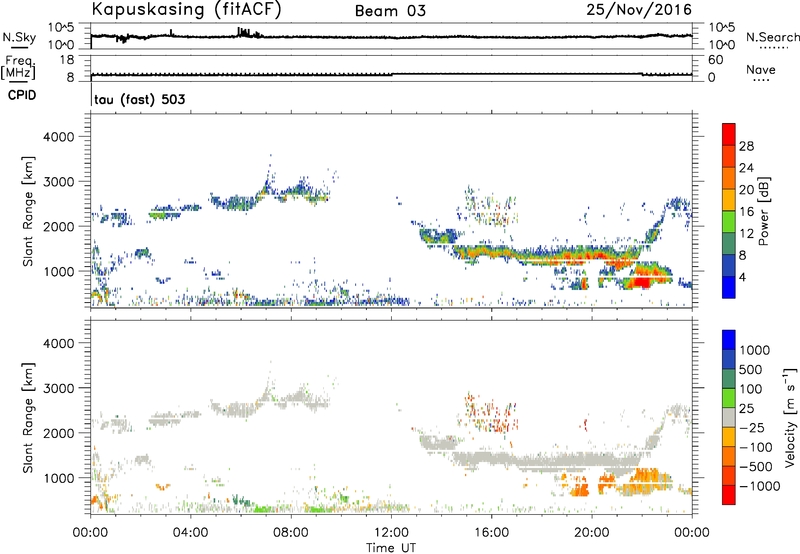Screen dimensions: 800x554
Task: Click the -500 tick label on the Velocity colorbar
Action: 758,466
